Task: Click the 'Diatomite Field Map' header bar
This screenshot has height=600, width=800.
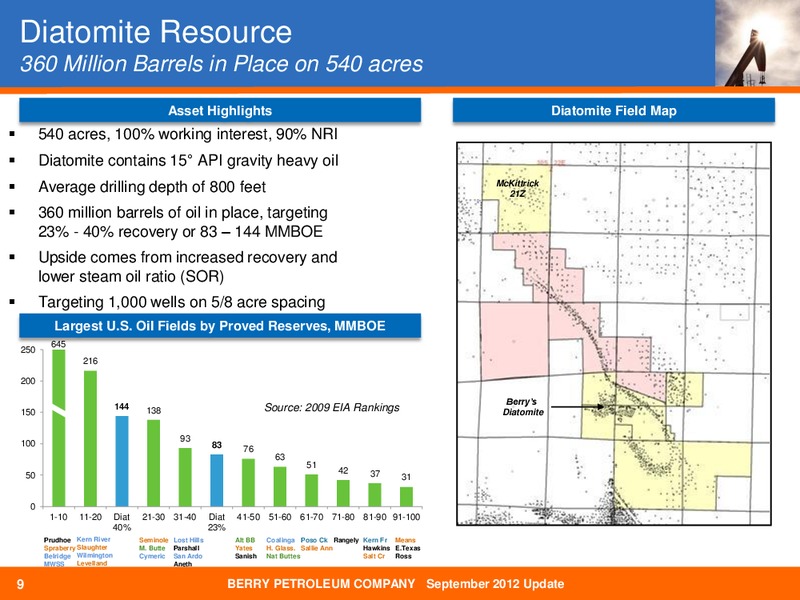Action: point(614,111)
